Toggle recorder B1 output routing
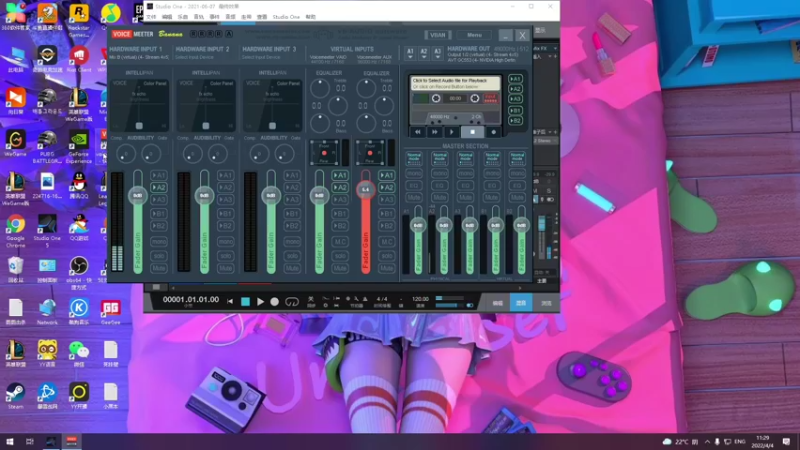Screen dimensions: 800x450 click(515, 110)
